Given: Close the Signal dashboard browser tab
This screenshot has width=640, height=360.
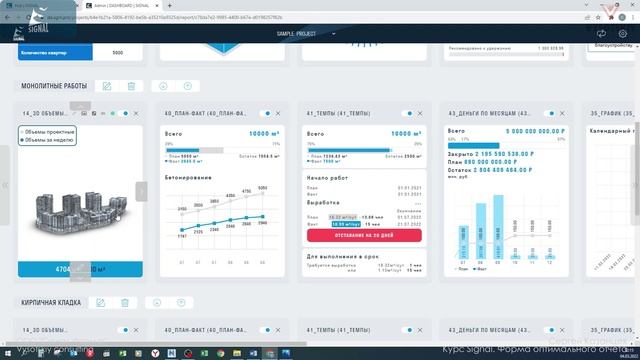Looking at the screenshot, I should coord(157,6).
